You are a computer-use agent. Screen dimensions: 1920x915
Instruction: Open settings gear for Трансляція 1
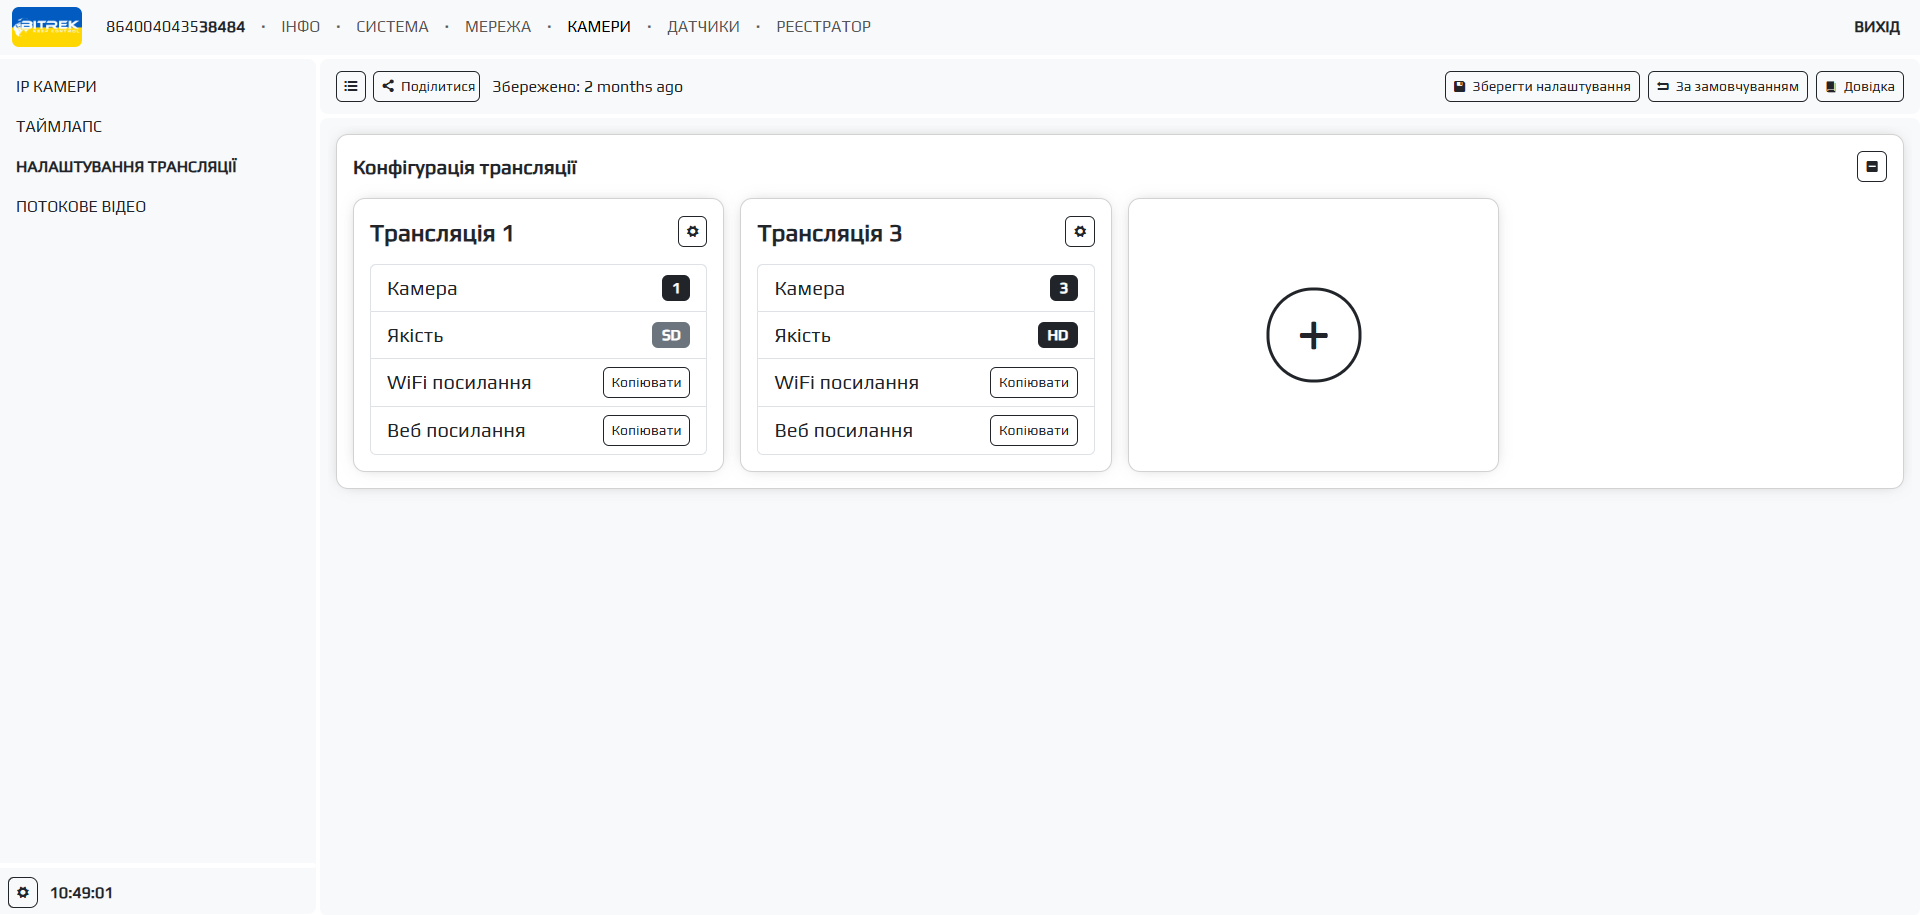tap(692, 232)
